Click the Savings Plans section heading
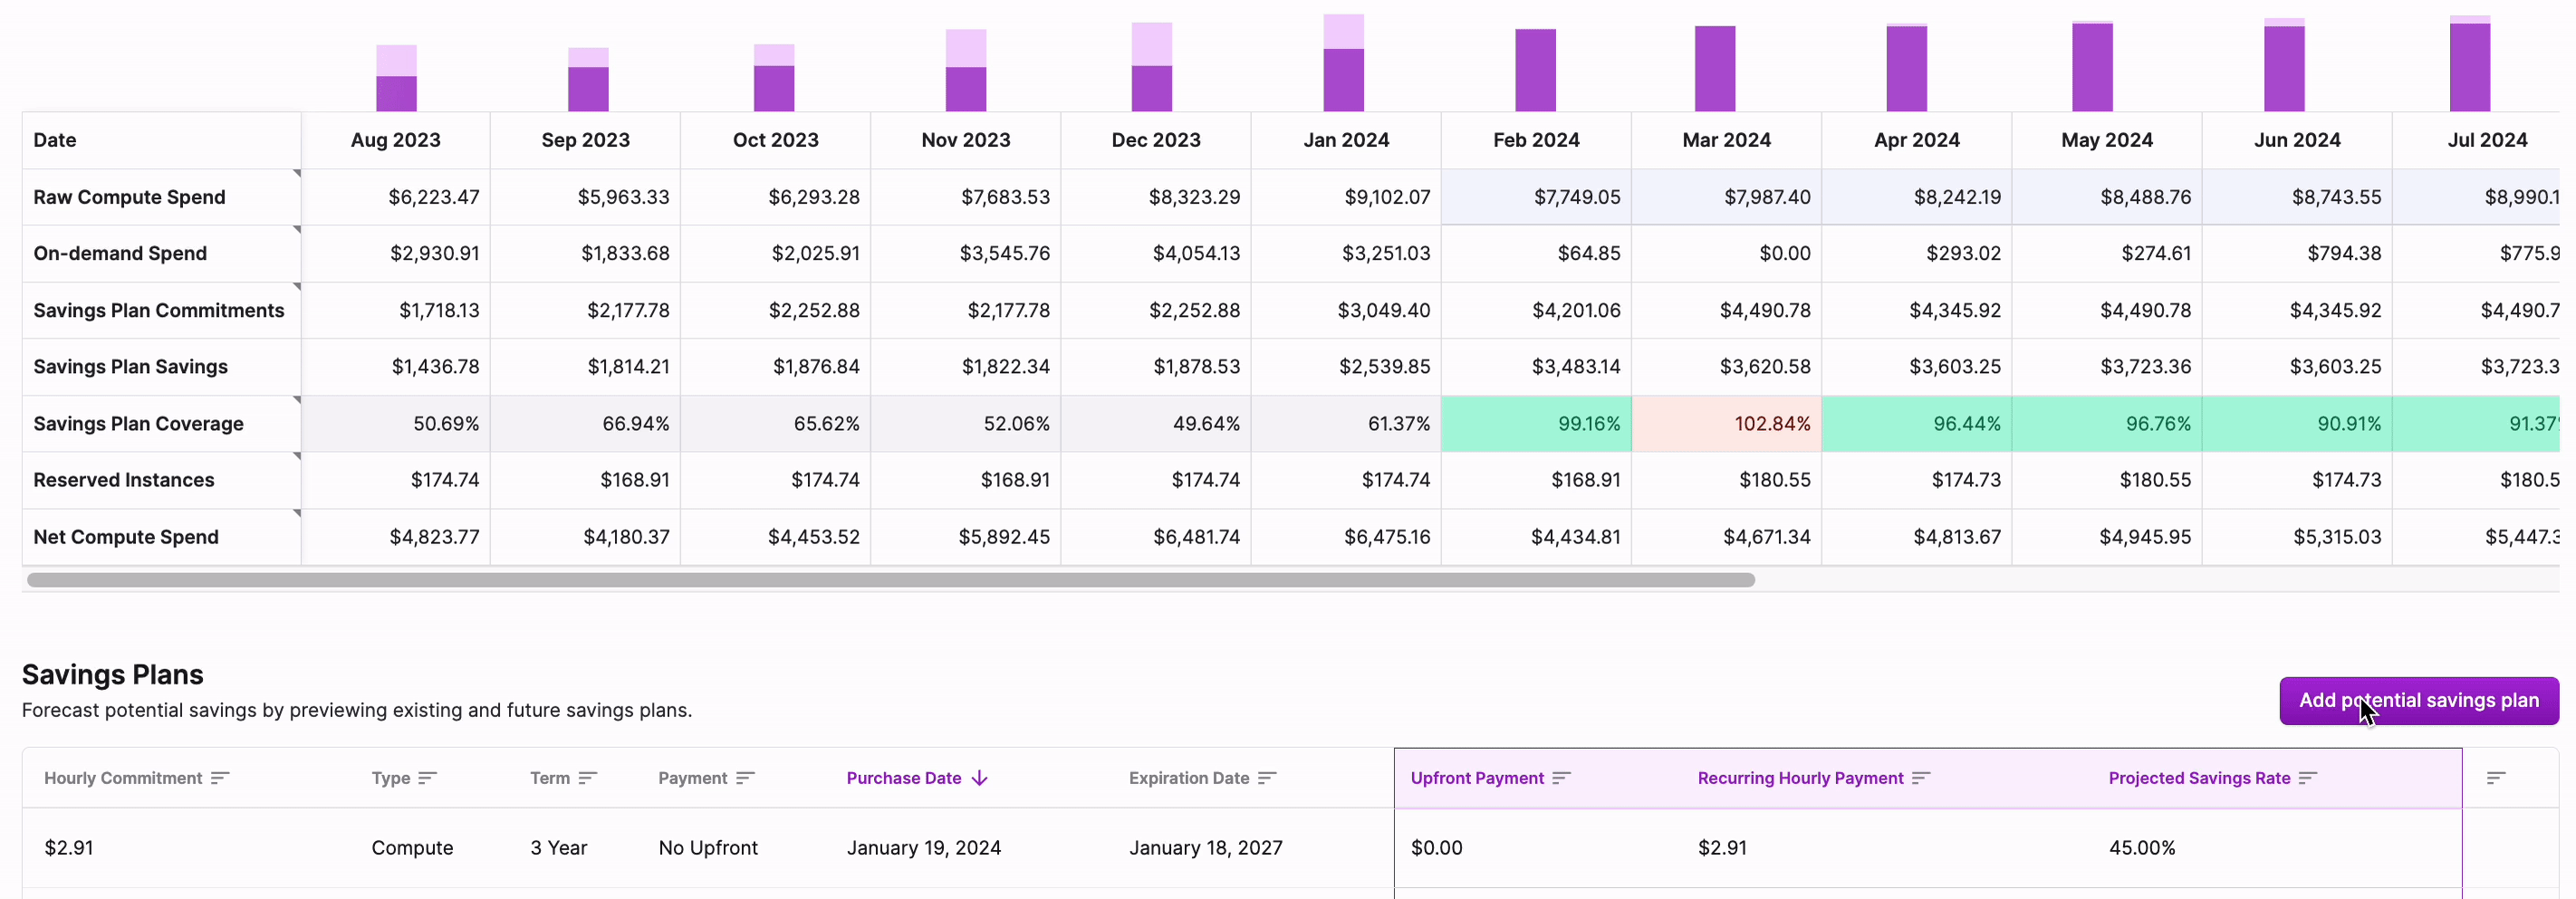The image size is (2576, 899). coord(112,675)
